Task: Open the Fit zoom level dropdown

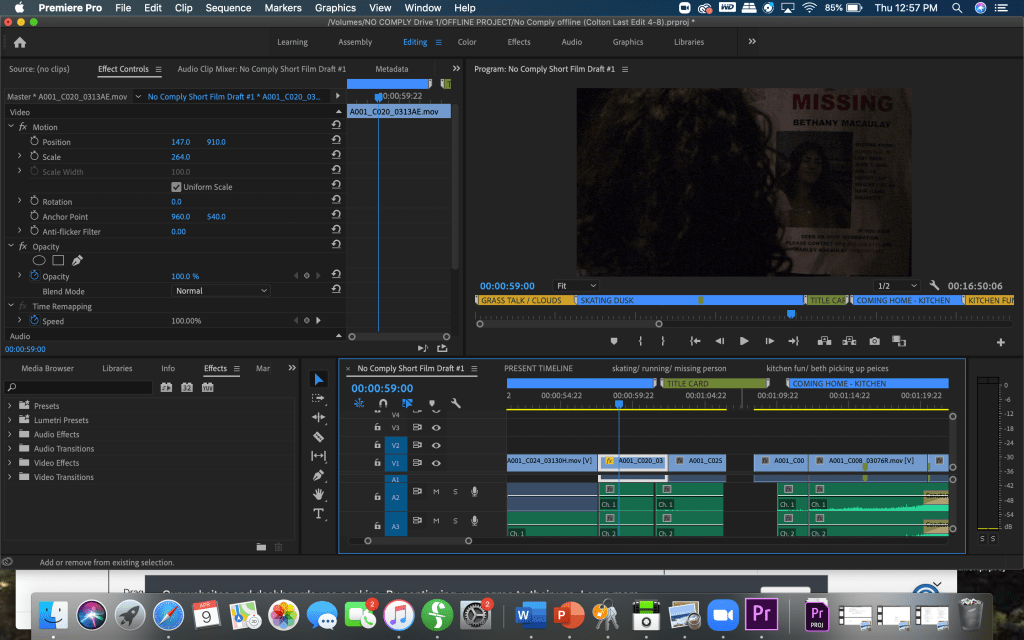Action: click(x=575, y=286)
